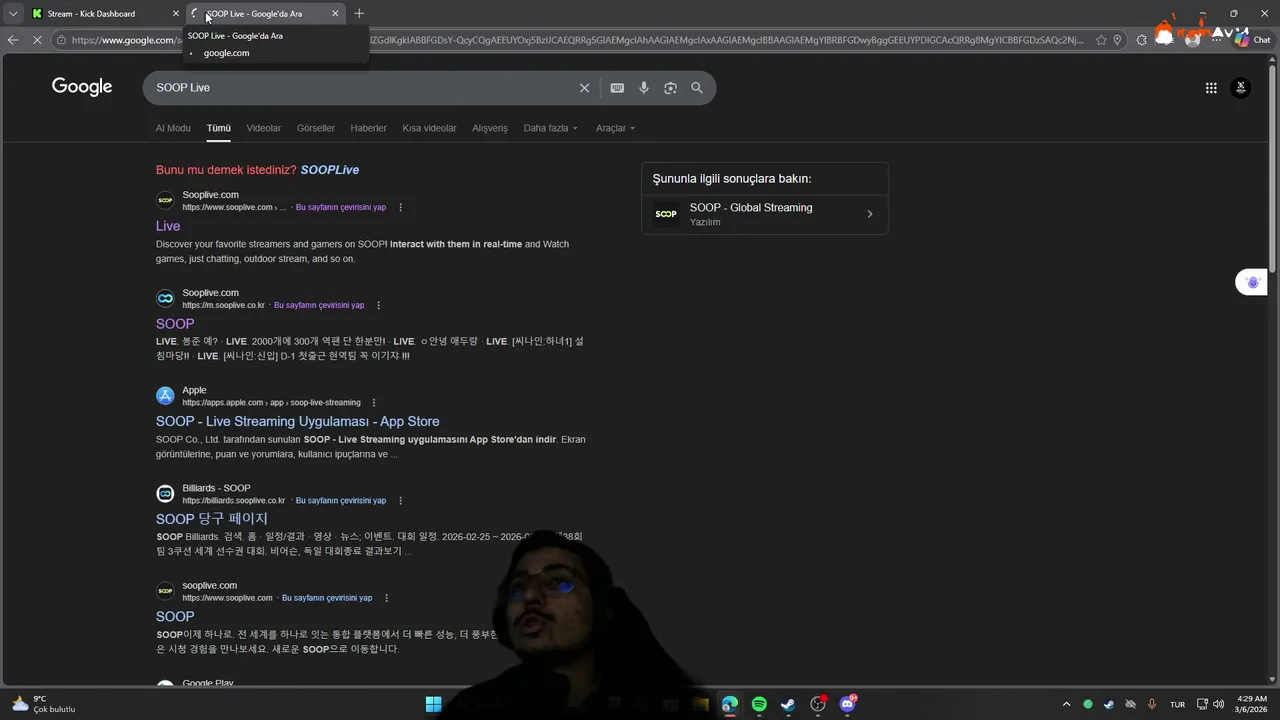The image size is (1280, 720).
Task: Open options menu for Billiards - SOOP result
Action: [x=401, y=501]
